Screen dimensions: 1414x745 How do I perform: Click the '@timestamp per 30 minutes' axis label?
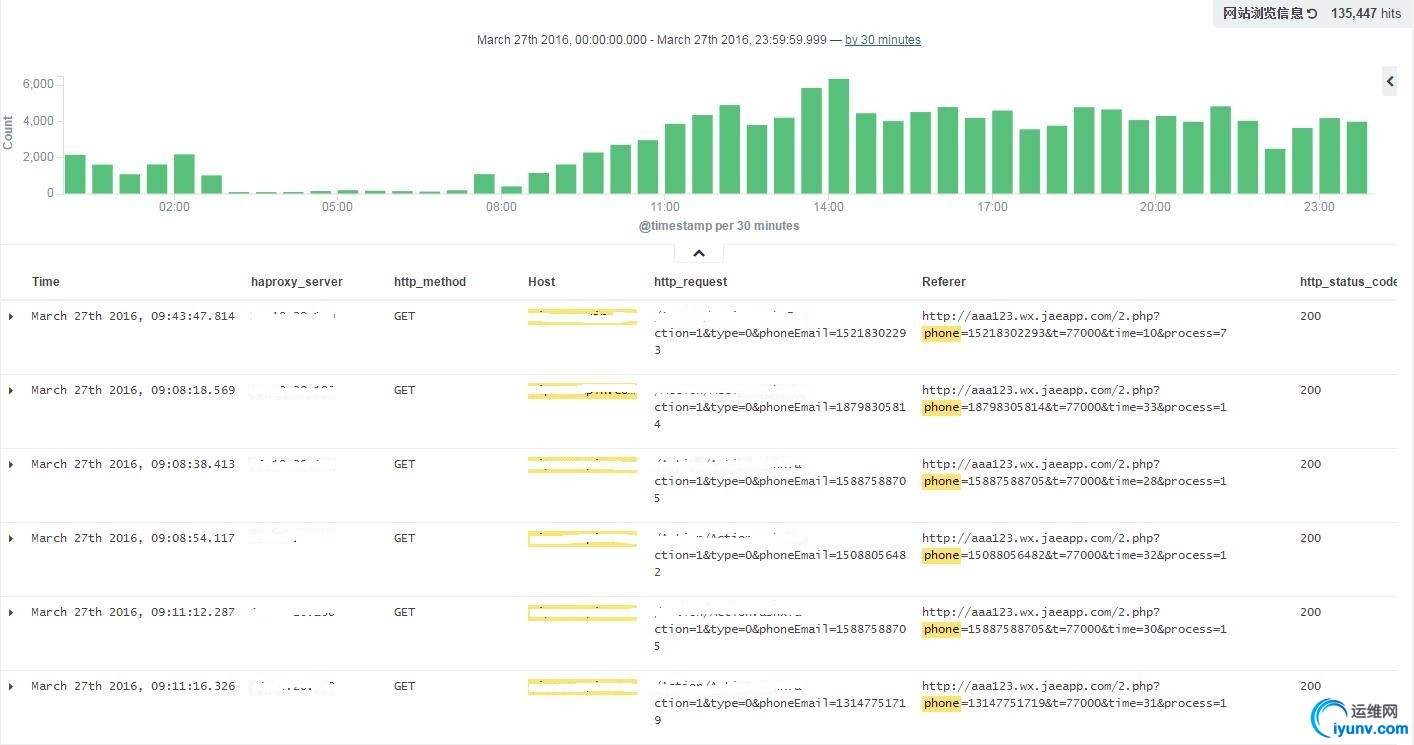pyautogui.click(x=719, y=226)
